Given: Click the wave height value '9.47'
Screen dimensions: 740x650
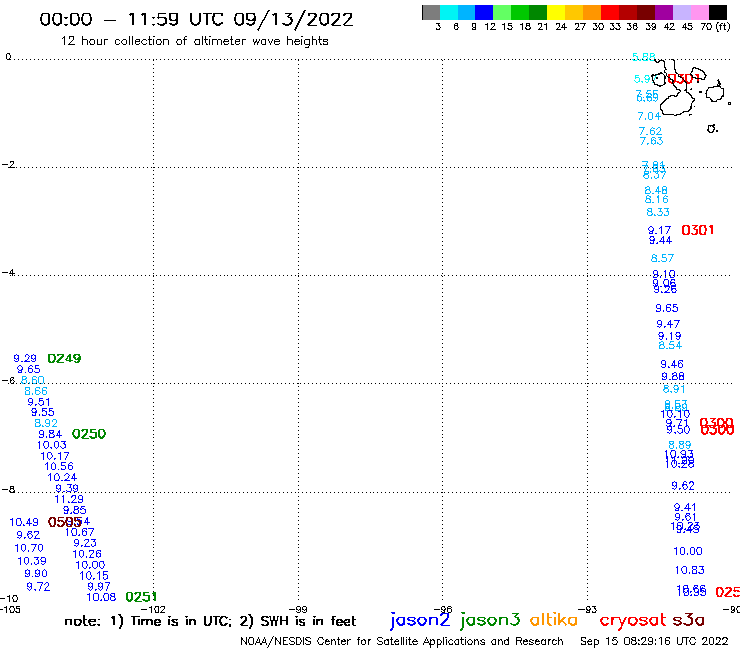Looking at the screenshot, I should pyautogui.click(x=668, y=324).
